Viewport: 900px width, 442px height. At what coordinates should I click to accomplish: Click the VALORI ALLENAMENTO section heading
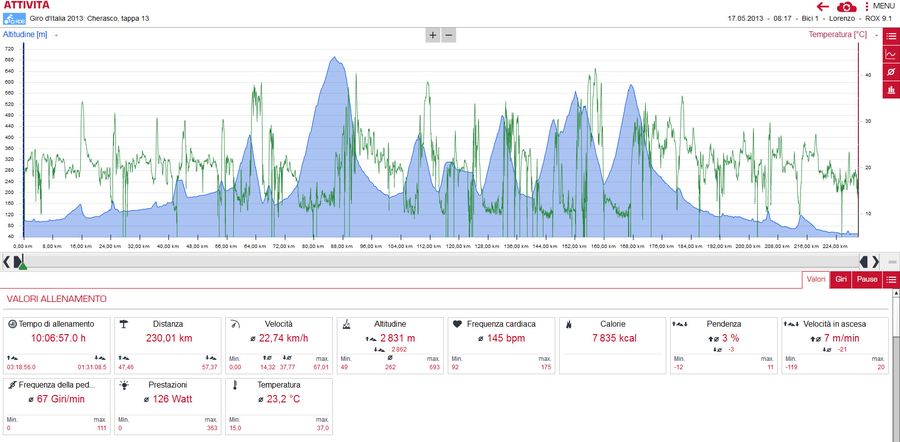57,299
